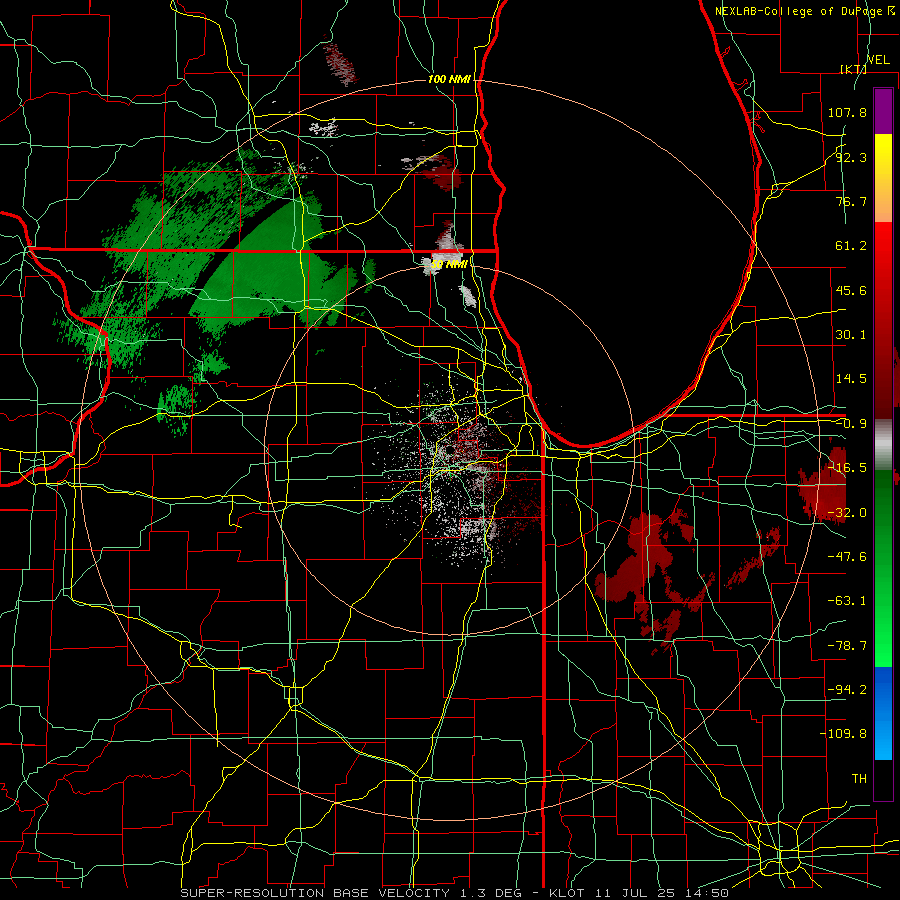Pick the purple segment of the color bar
This screenshot has height=900, width=900.
[883, 111]
